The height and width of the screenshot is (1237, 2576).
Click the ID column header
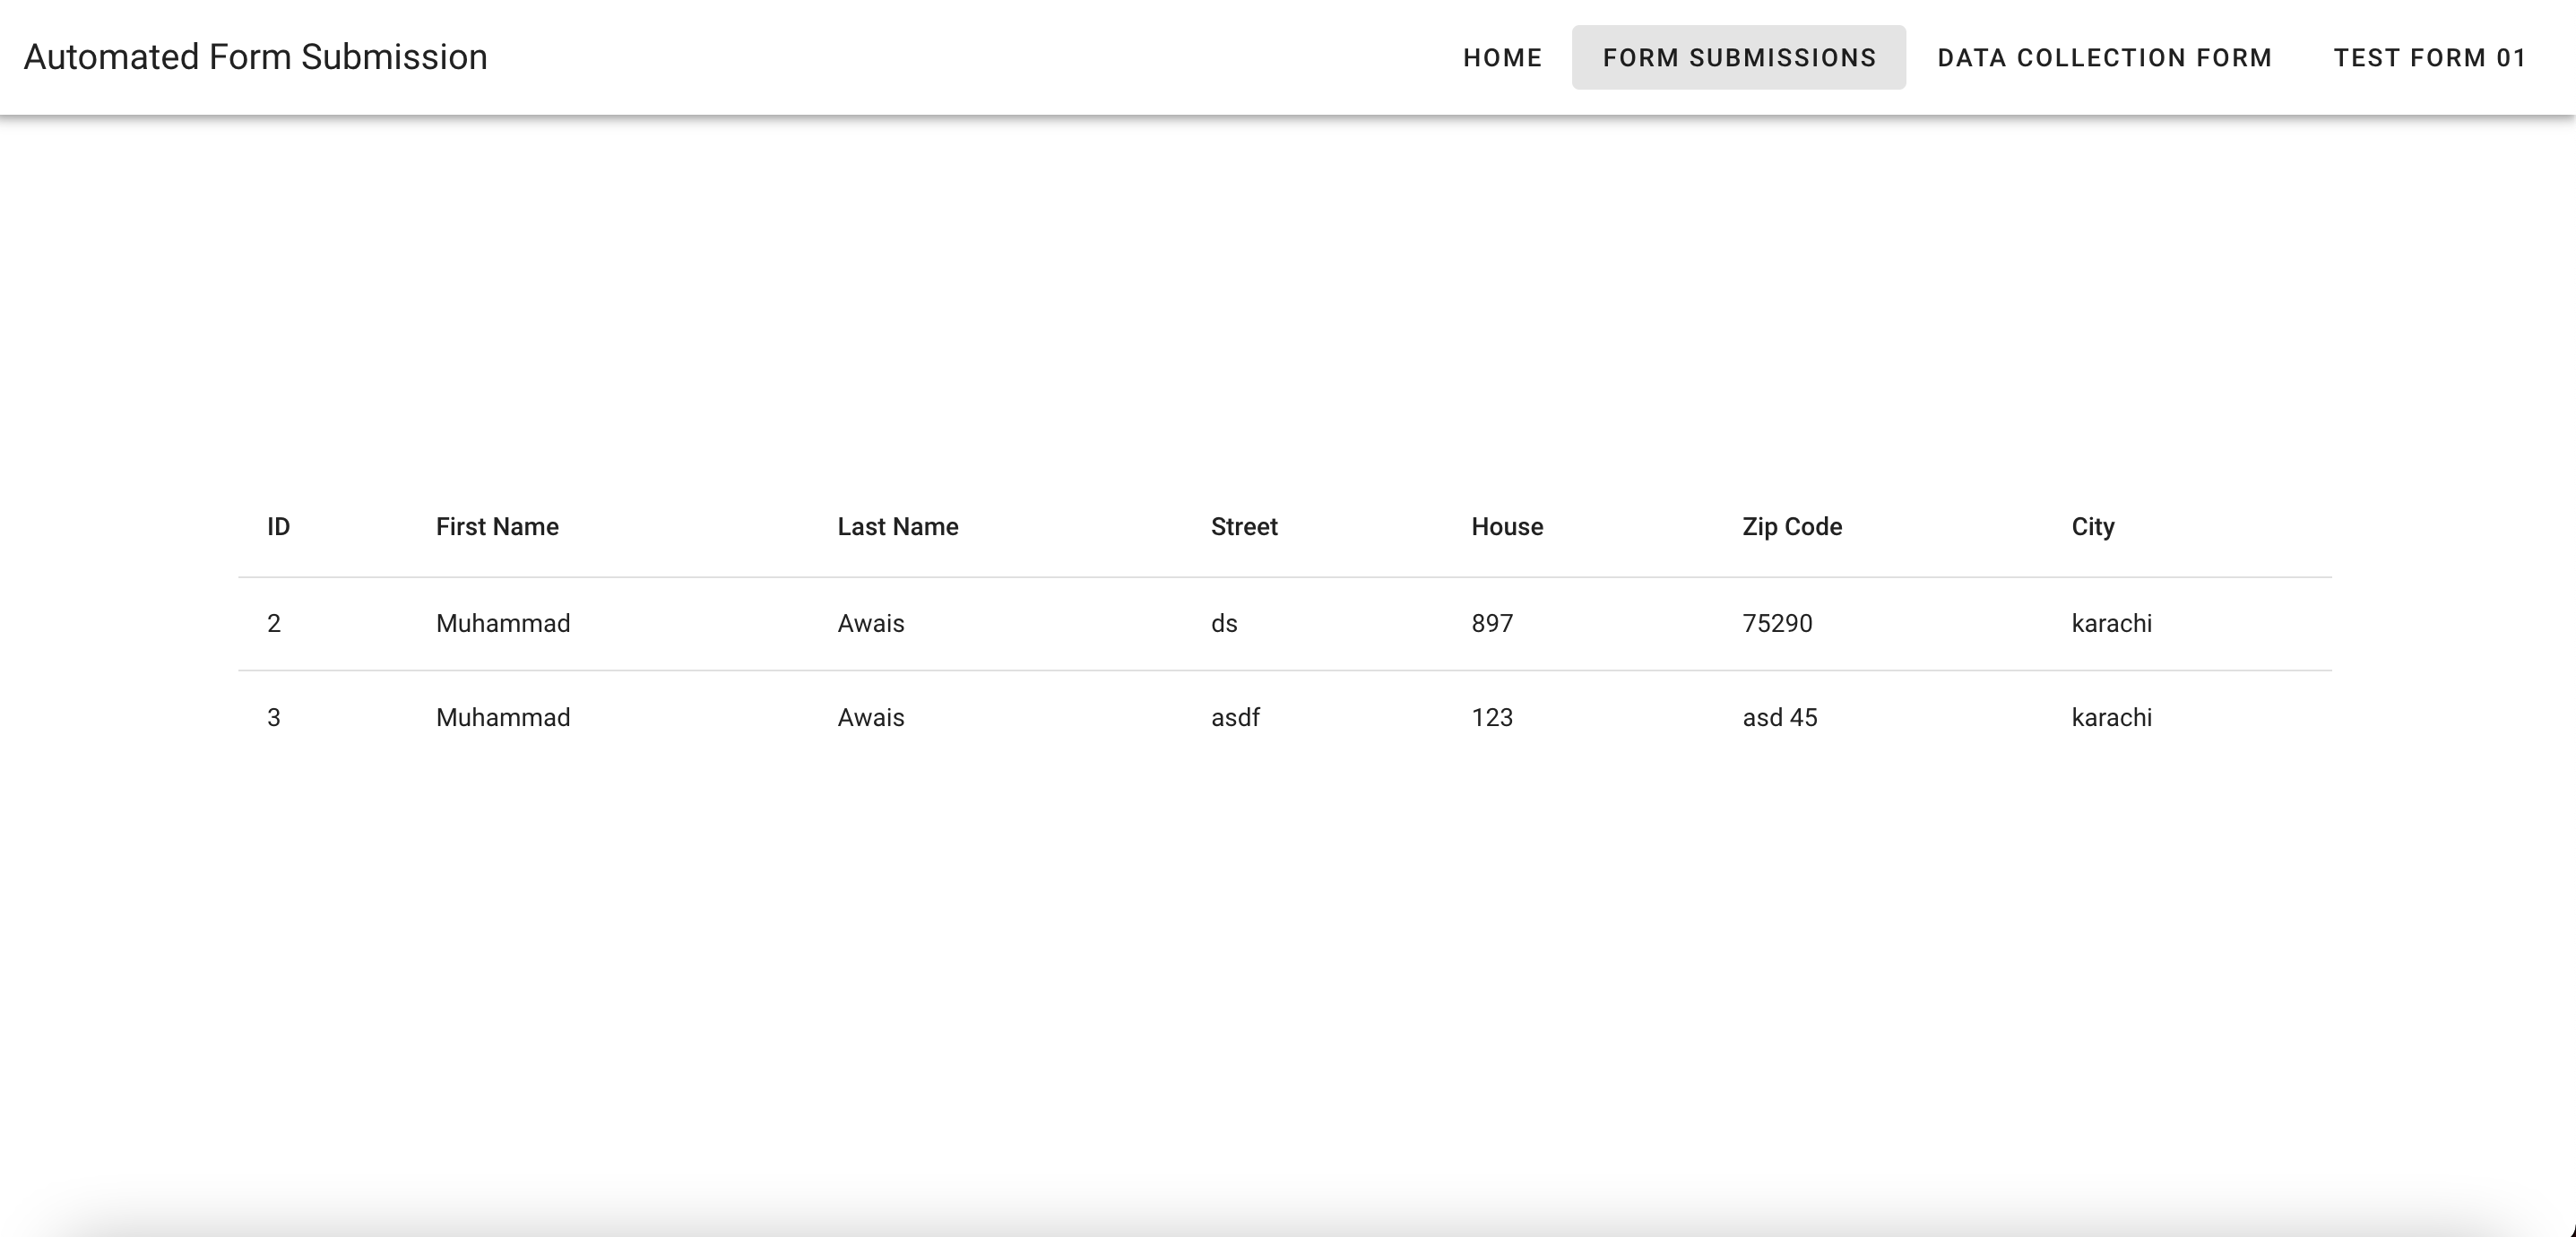tap(278, 527)
